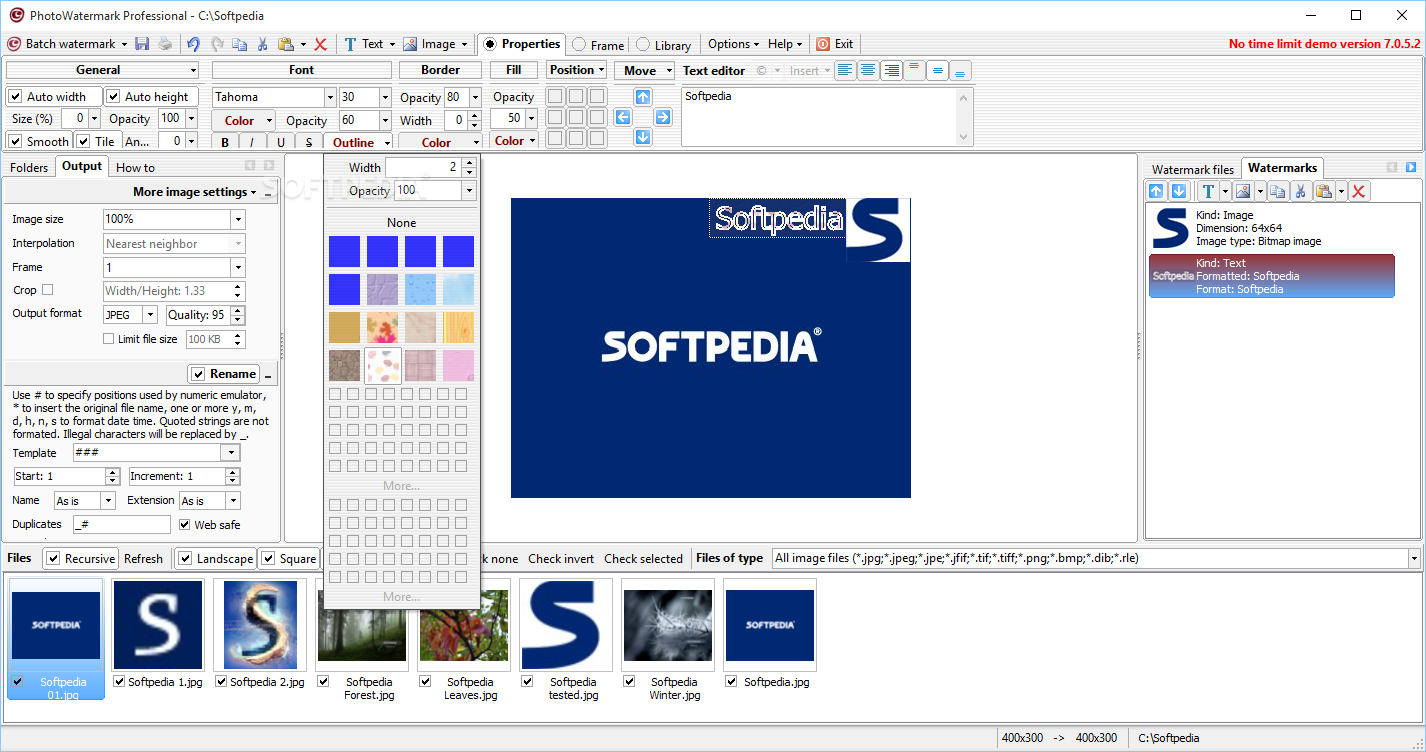
Task: Move watermark down in Watermarks panel list
Action: pyautogui.click(x=1178, y=191)
